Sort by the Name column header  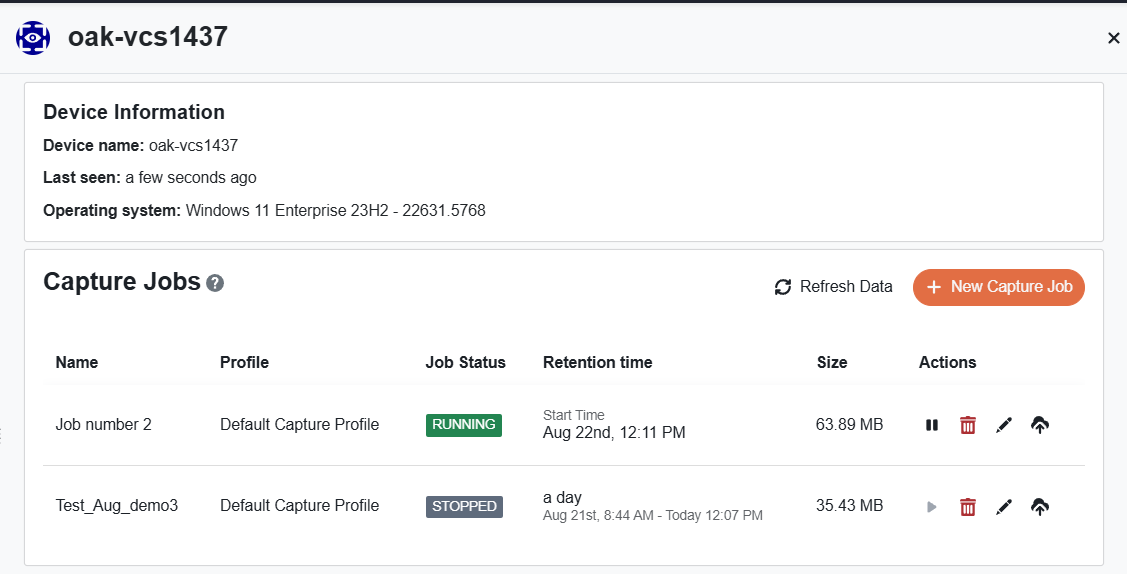click(x=77, y=362)
